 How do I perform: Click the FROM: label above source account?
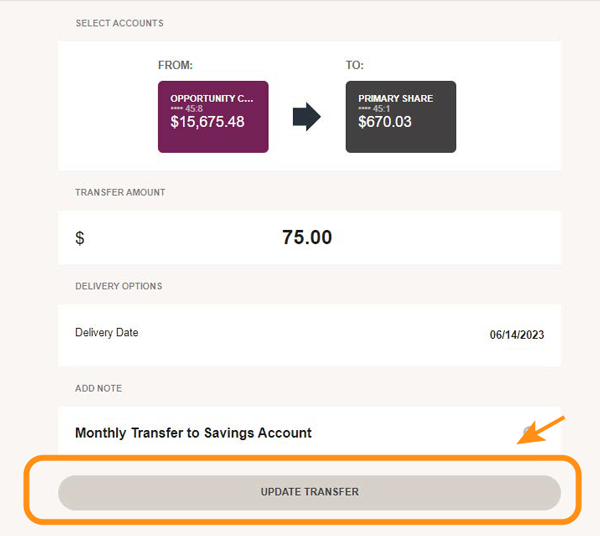tap(175, 65)
